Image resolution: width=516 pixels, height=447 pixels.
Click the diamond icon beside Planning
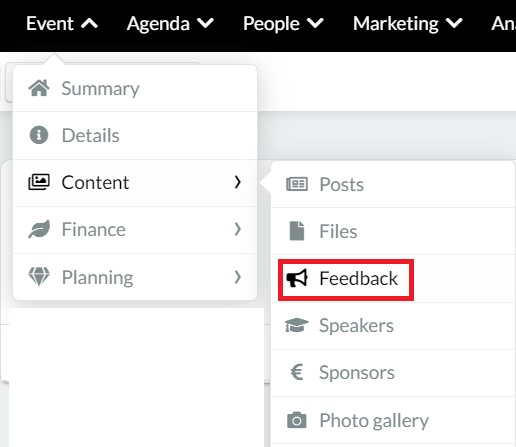39,276
